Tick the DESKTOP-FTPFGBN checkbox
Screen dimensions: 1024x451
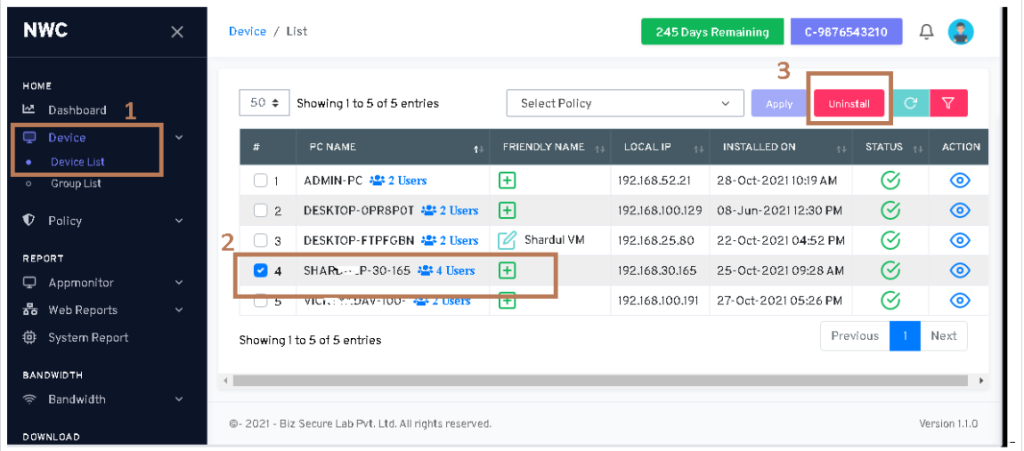pyautogui.click(x=261, y=240)
